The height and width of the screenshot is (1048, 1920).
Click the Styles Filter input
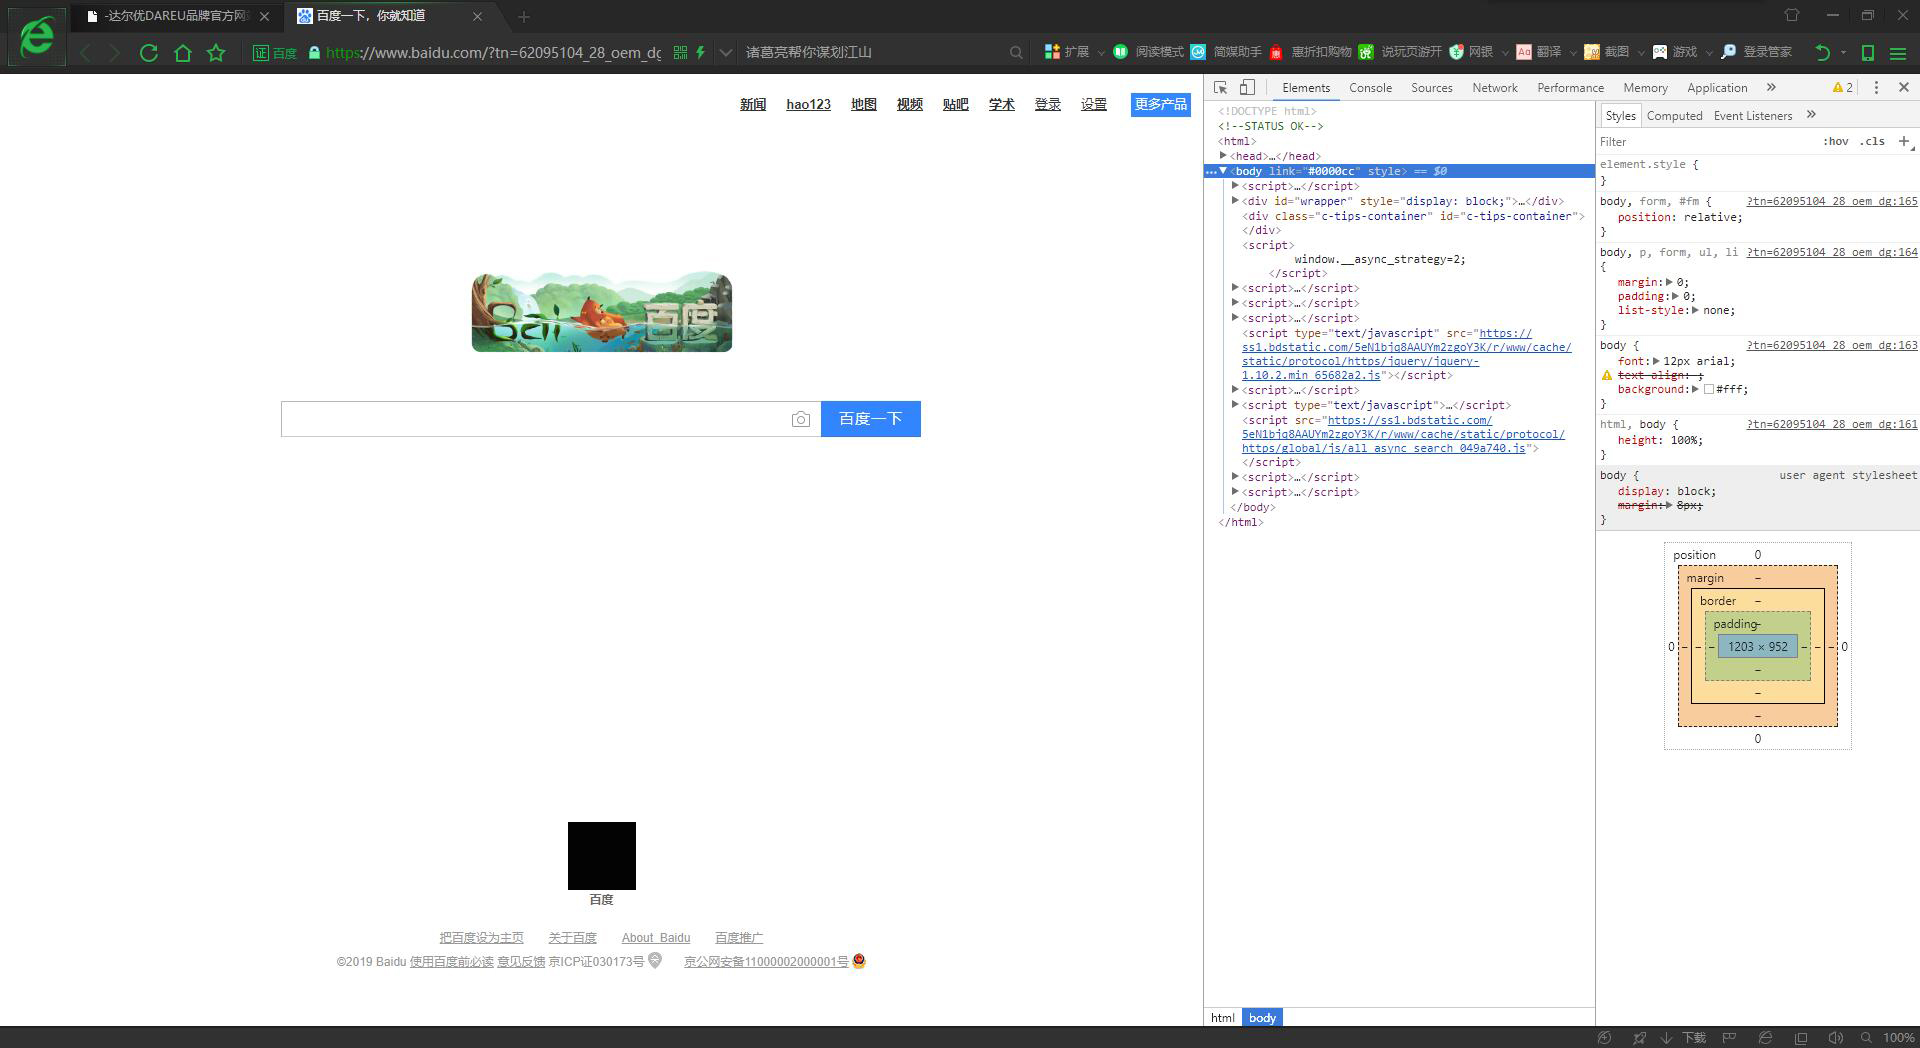pyautogui.click(x=1706, y=142)
